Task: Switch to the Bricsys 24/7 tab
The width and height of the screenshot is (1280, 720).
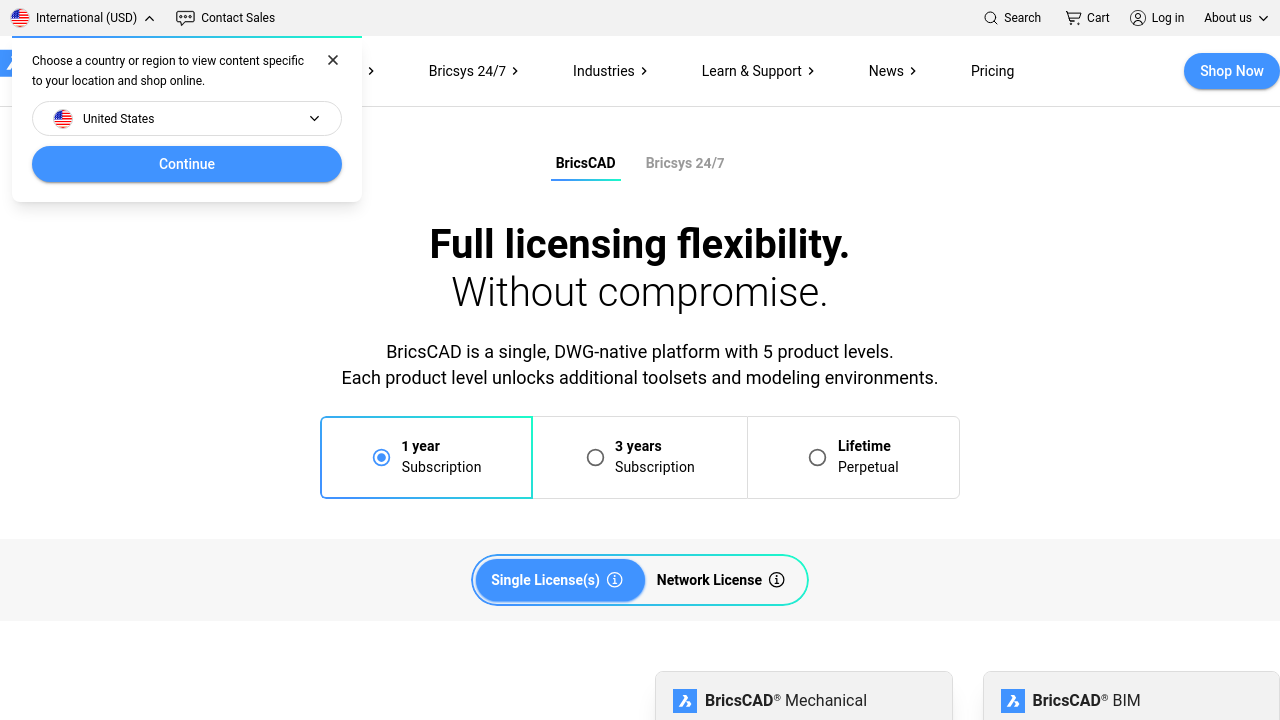Action: (x=685, y=163)
